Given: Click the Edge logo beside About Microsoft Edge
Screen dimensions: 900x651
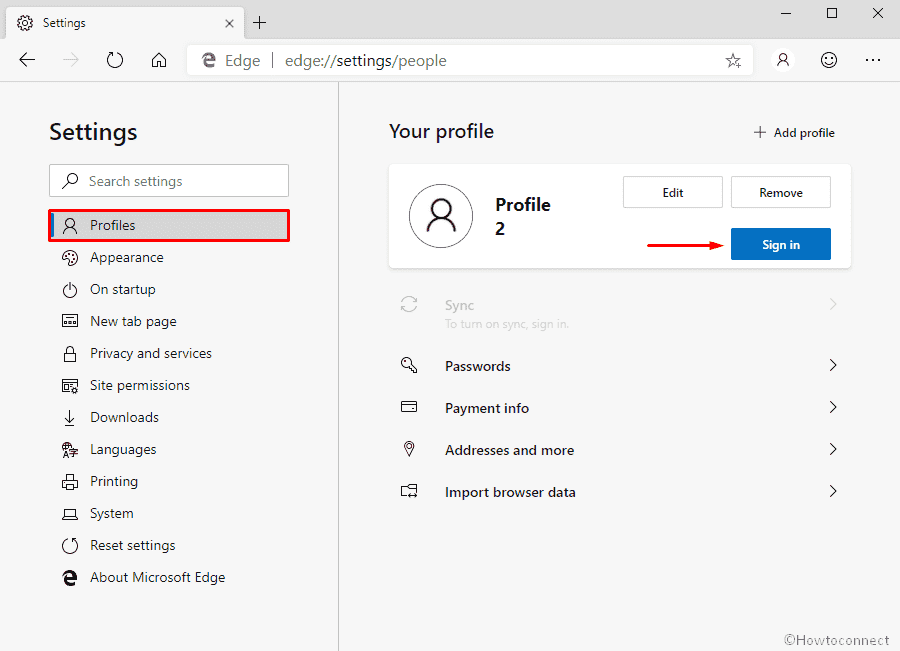Looking at the screenshot, I should pyautogui.click(x=70, y=578).
